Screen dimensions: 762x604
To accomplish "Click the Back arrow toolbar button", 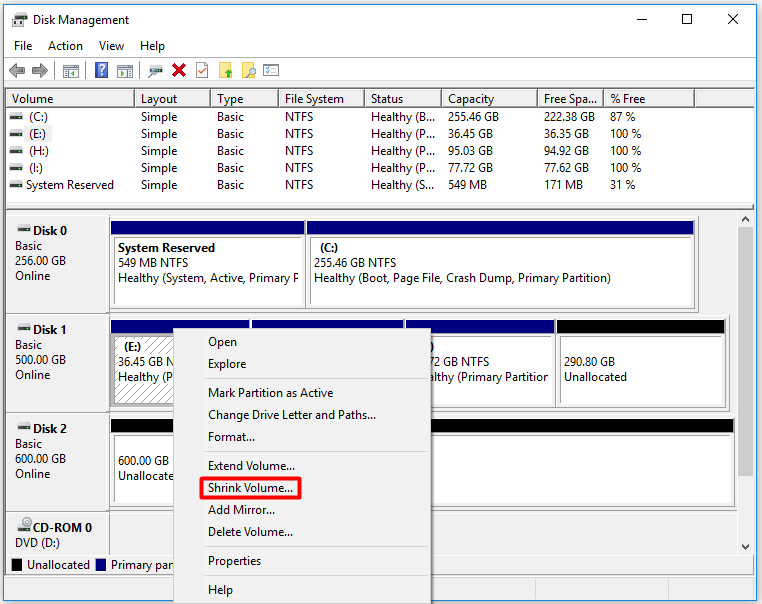I will pos(17,70).
